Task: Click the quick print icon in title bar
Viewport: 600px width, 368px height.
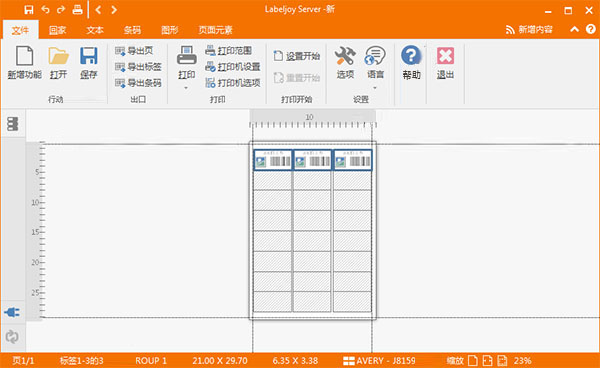Action: click(77, 10)
